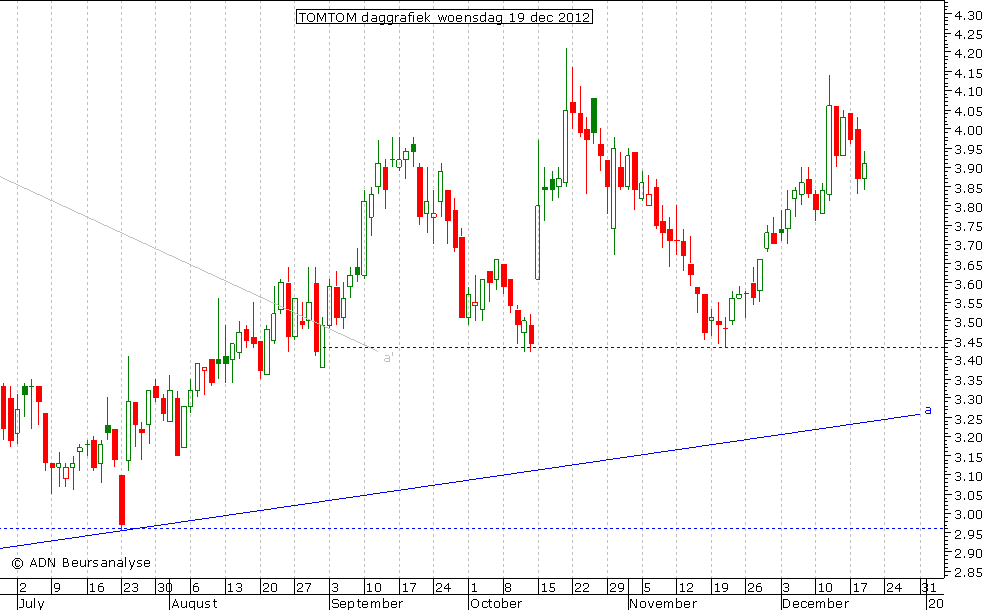Screen dimensions: 985x610
Task: Click the 'August' month label
Action: coord(195,604)
